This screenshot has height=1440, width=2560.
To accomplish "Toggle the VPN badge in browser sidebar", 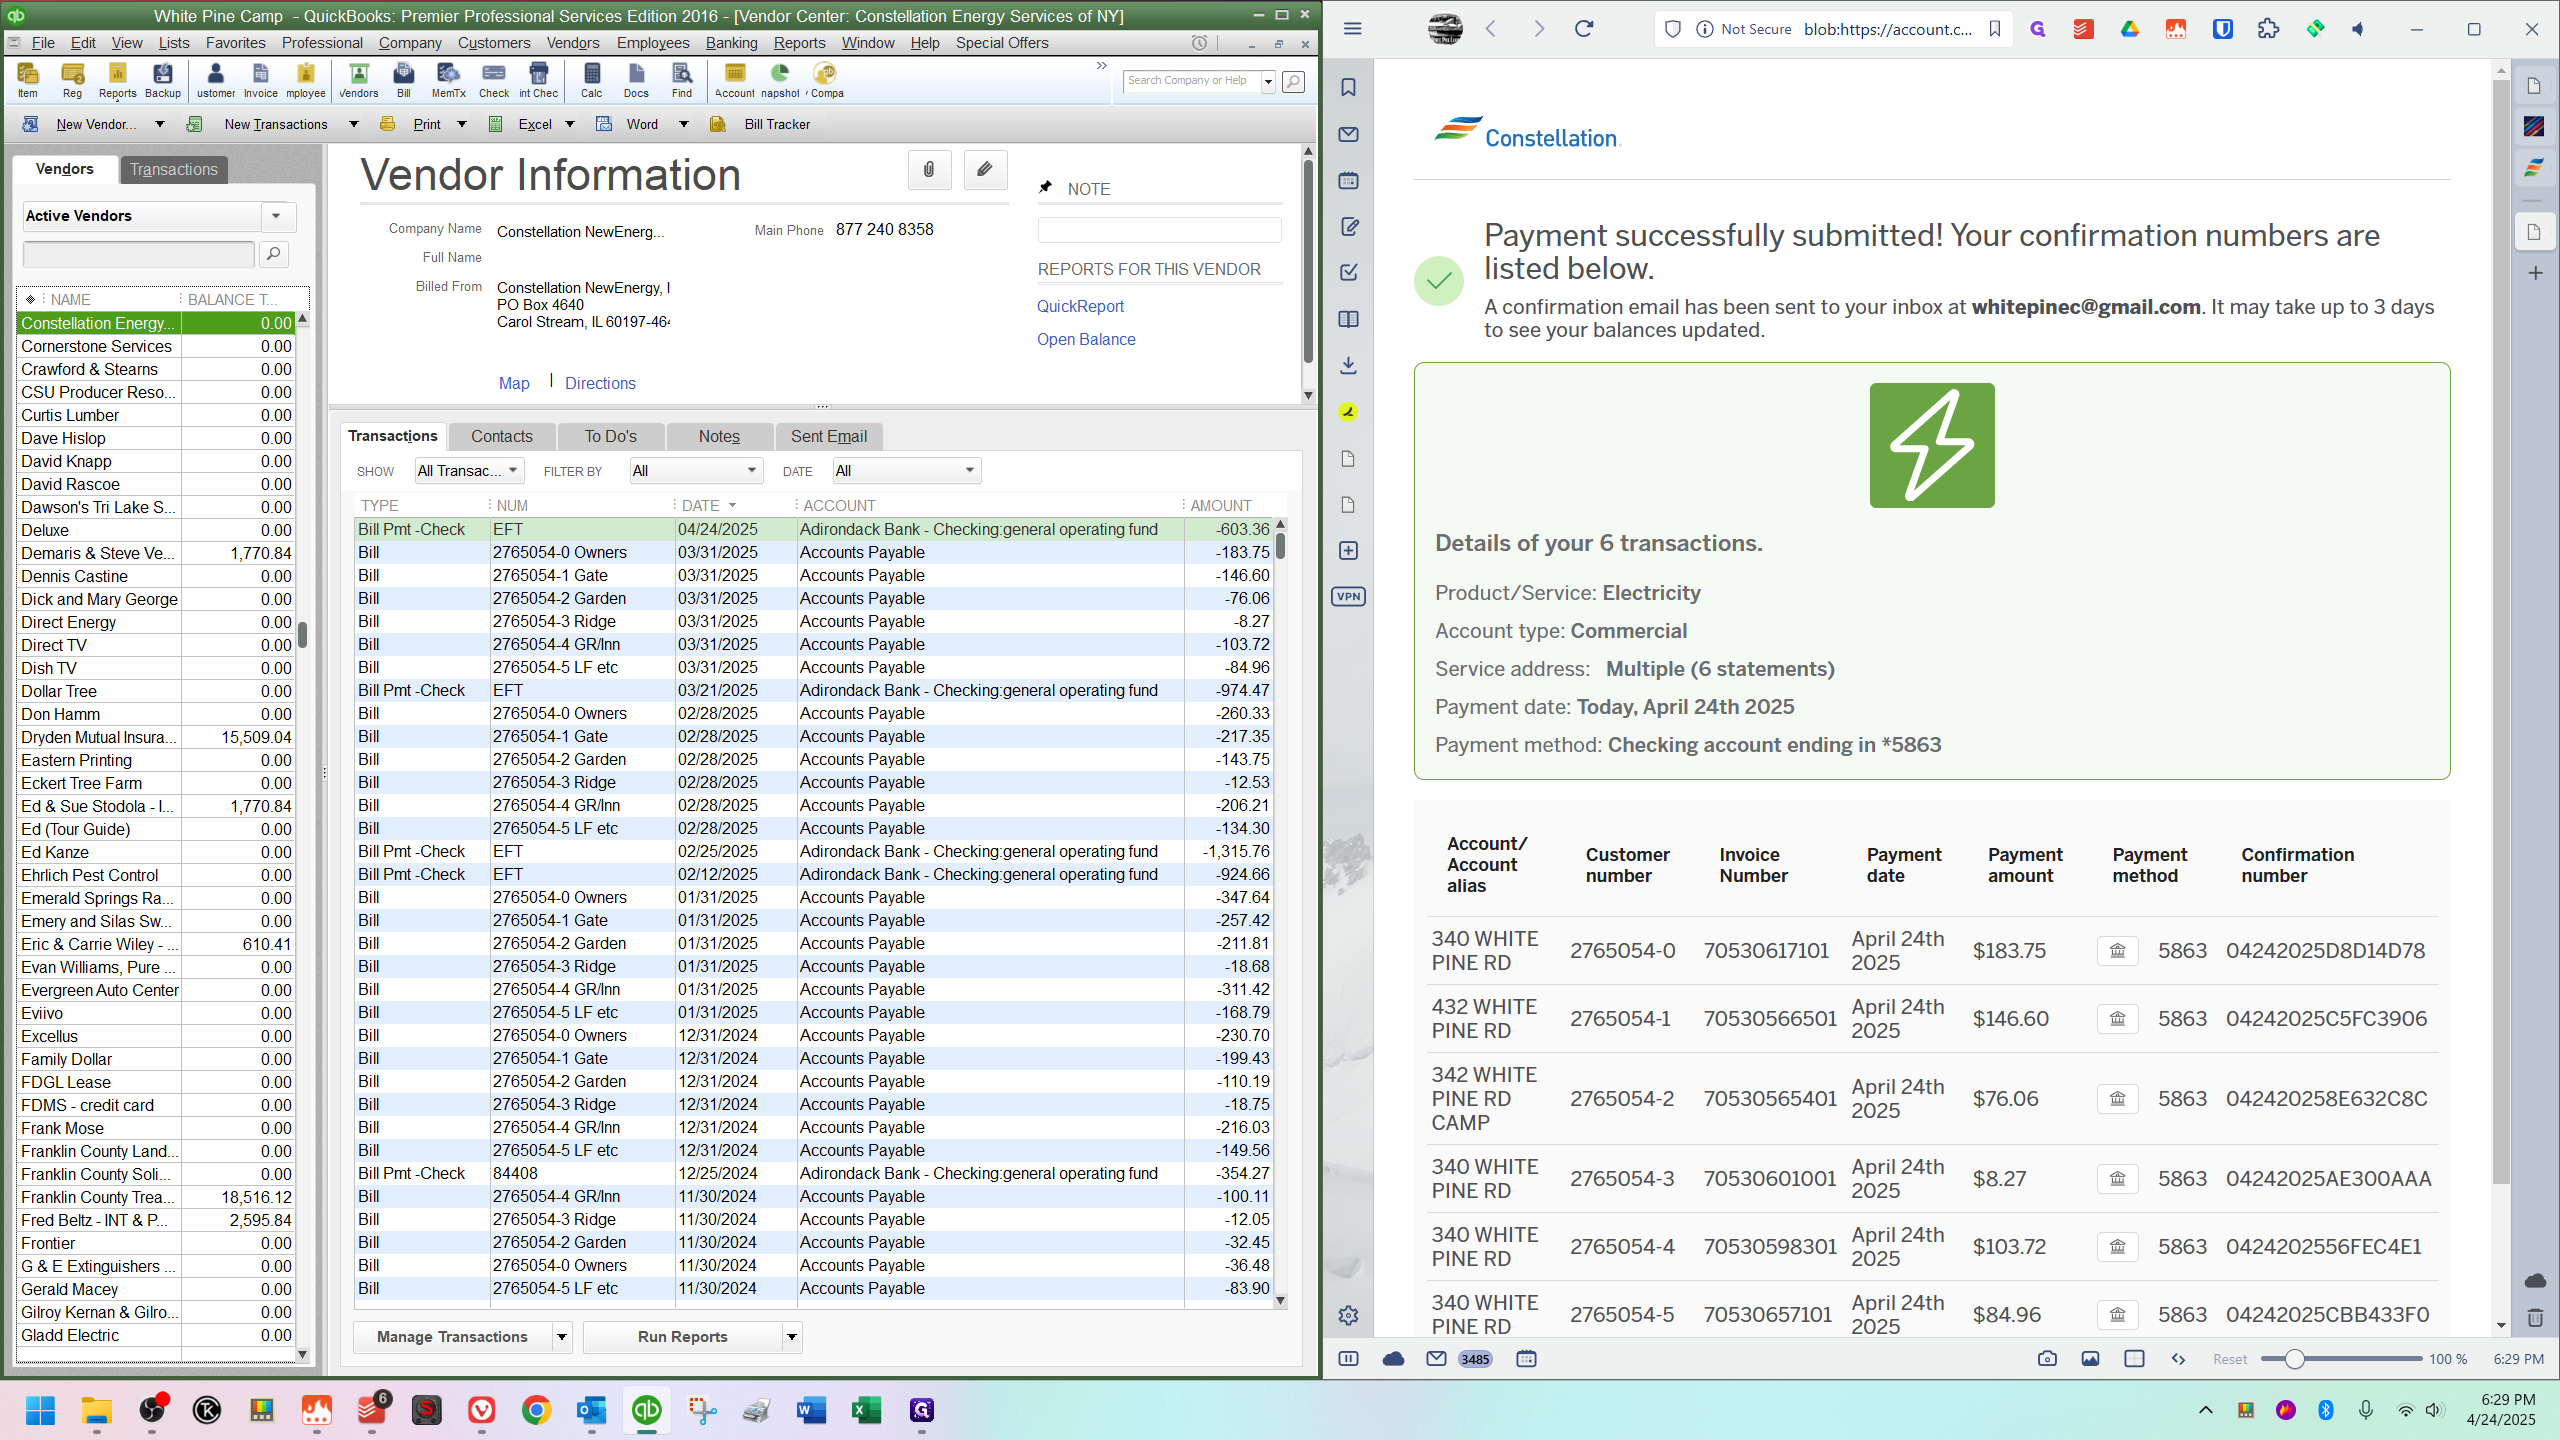I will [x=1348, y=597].
